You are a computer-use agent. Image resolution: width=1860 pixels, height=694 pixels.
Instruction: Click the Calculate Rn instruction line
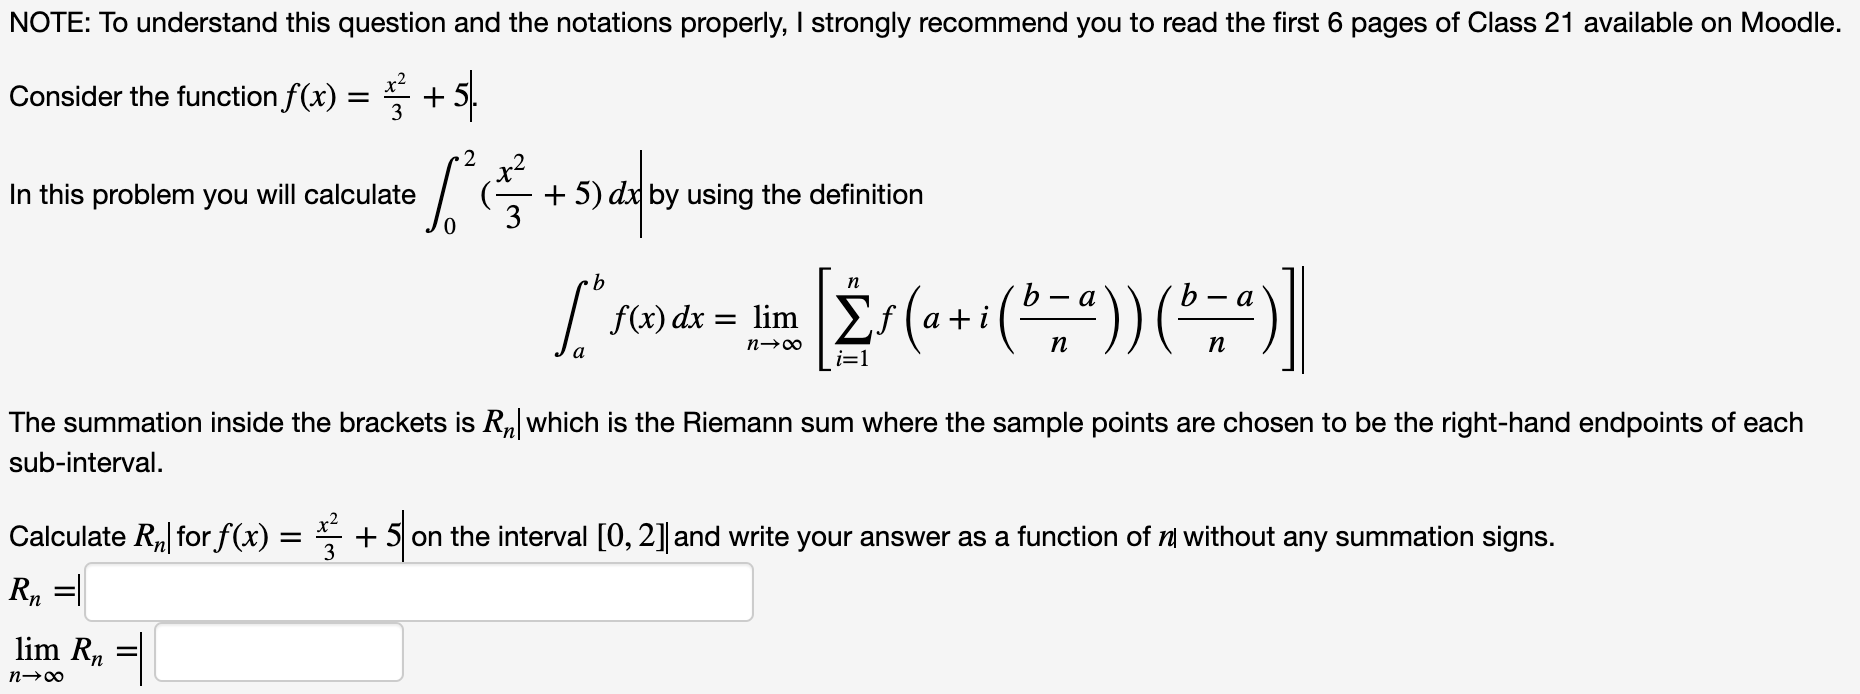pos(600,535)
